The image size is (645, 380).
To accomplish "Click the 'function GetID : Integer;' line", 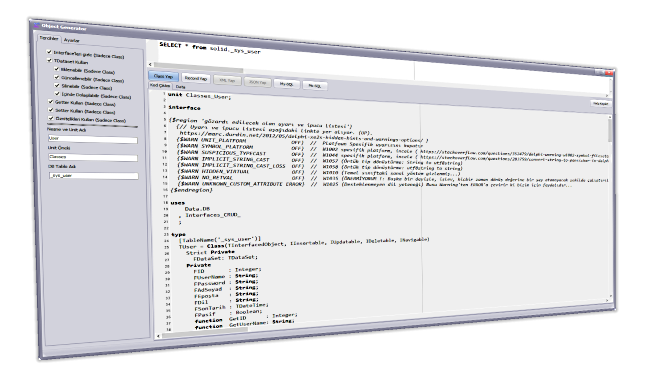I will (246, 318).
